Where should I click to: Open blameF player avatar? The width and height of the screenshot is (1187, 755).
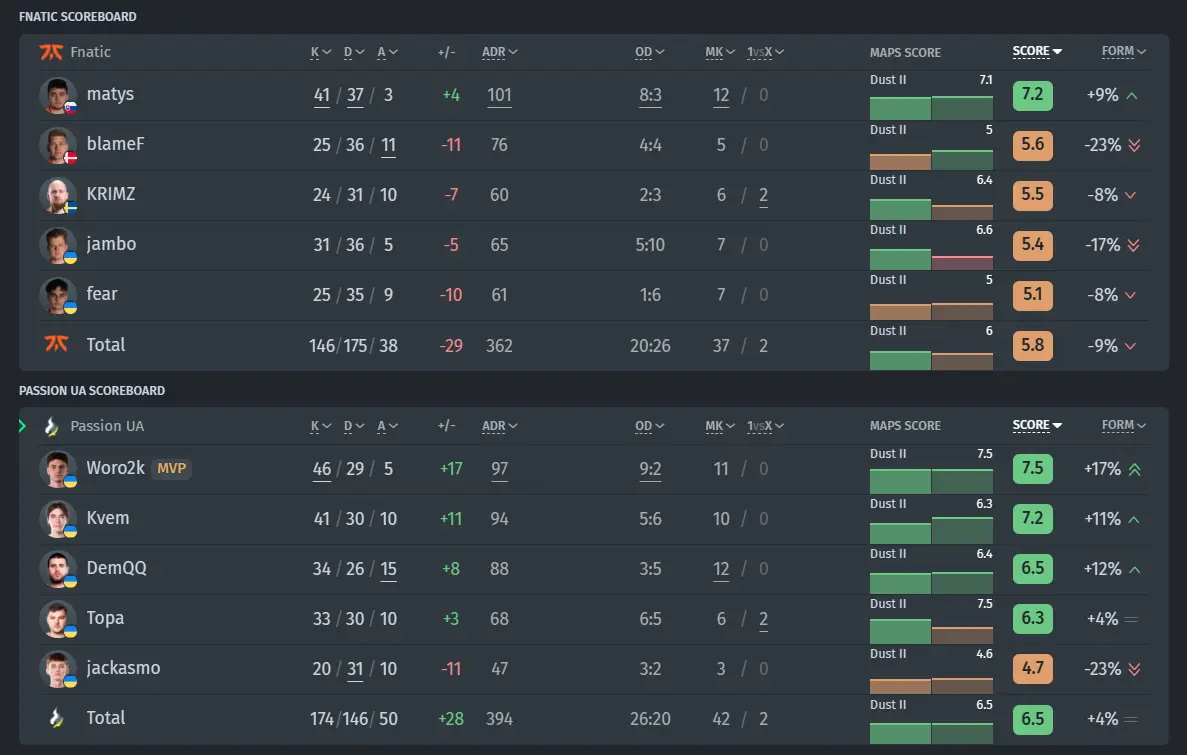point(58,145)
